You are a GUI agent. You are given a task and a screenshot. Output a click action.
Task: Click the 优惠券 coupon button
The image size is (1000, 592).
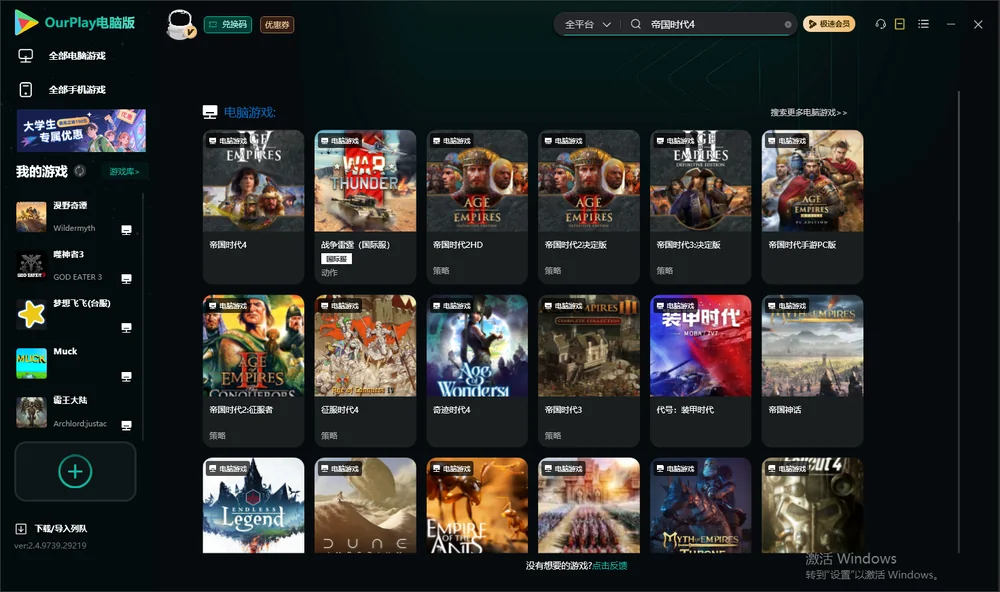(277, 25)
